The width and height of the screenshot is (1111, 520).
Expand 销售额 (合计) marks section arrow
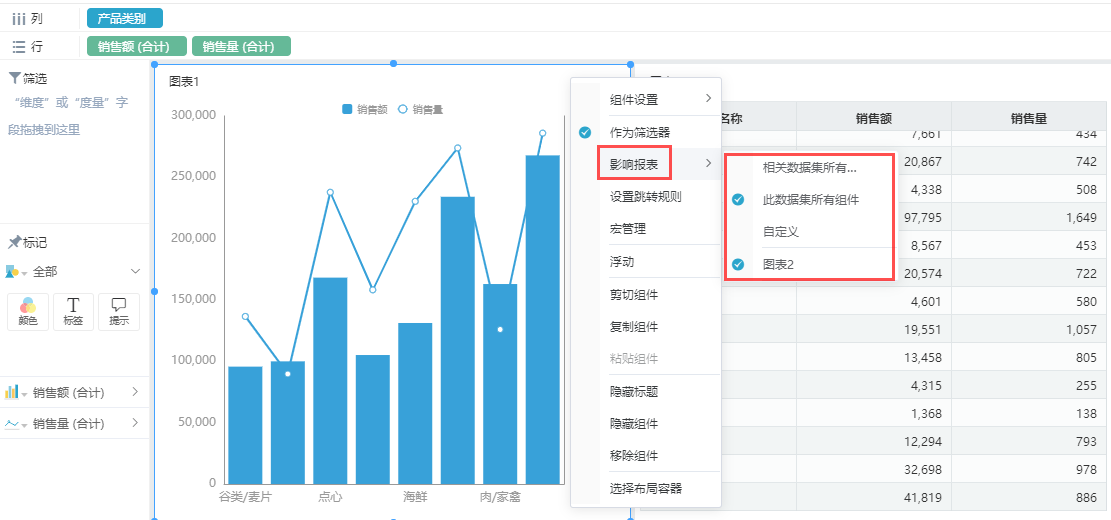pos(135,392)
